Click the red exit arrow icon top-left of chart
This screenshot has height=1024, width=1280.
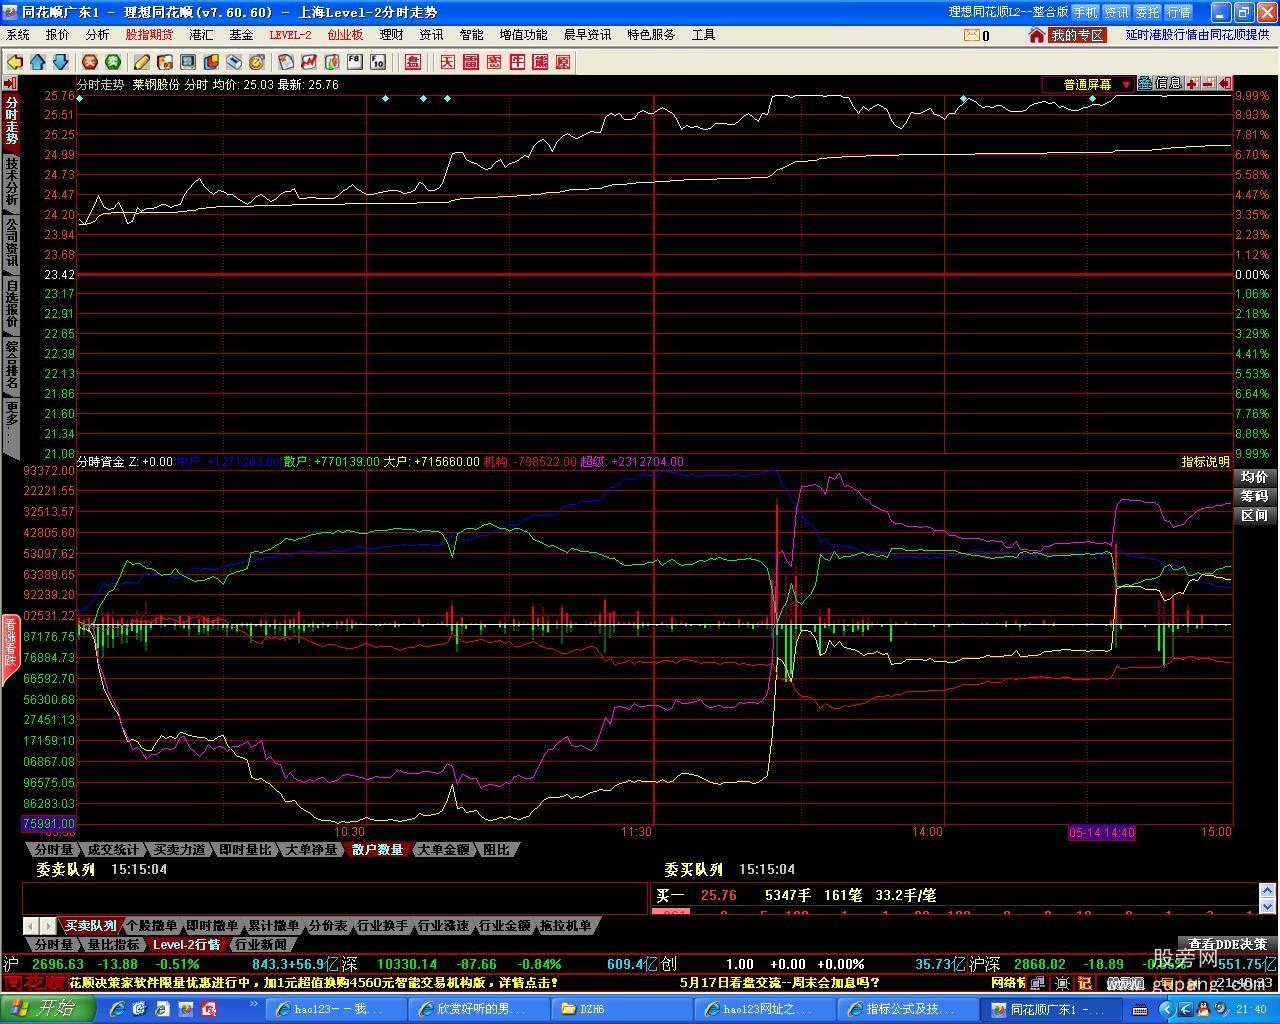click(x=10, y=84)
